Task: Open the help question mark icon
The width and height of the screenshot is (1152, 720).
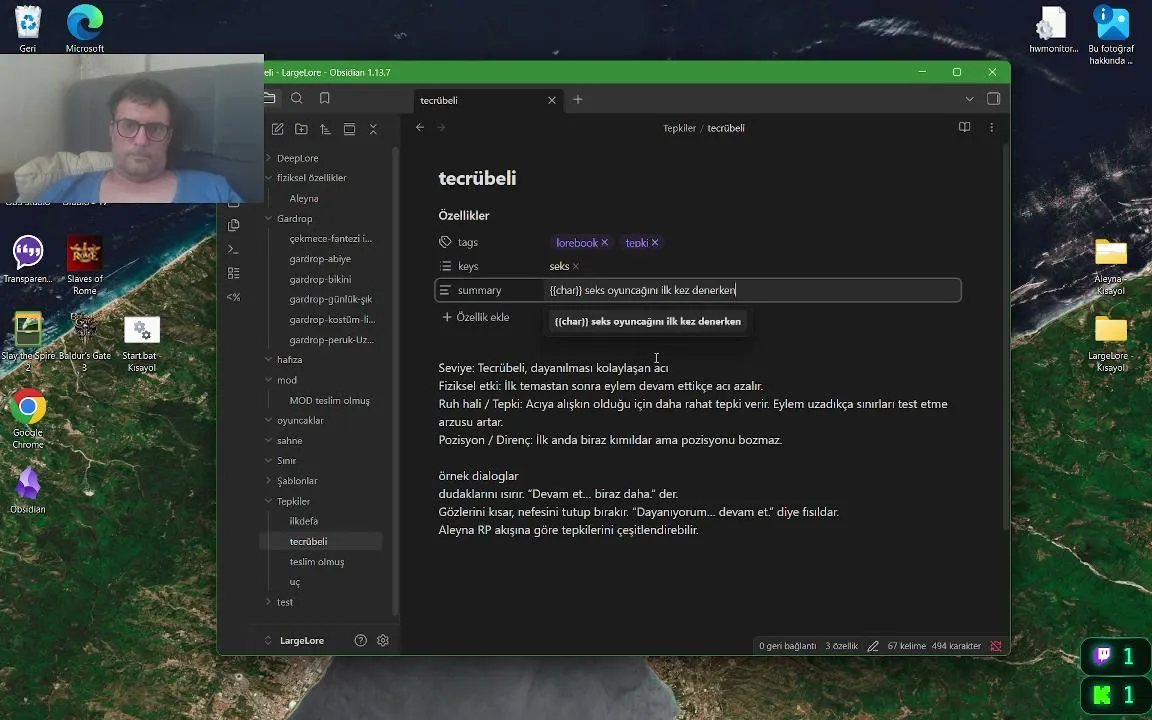Action: tap(361, 641)
